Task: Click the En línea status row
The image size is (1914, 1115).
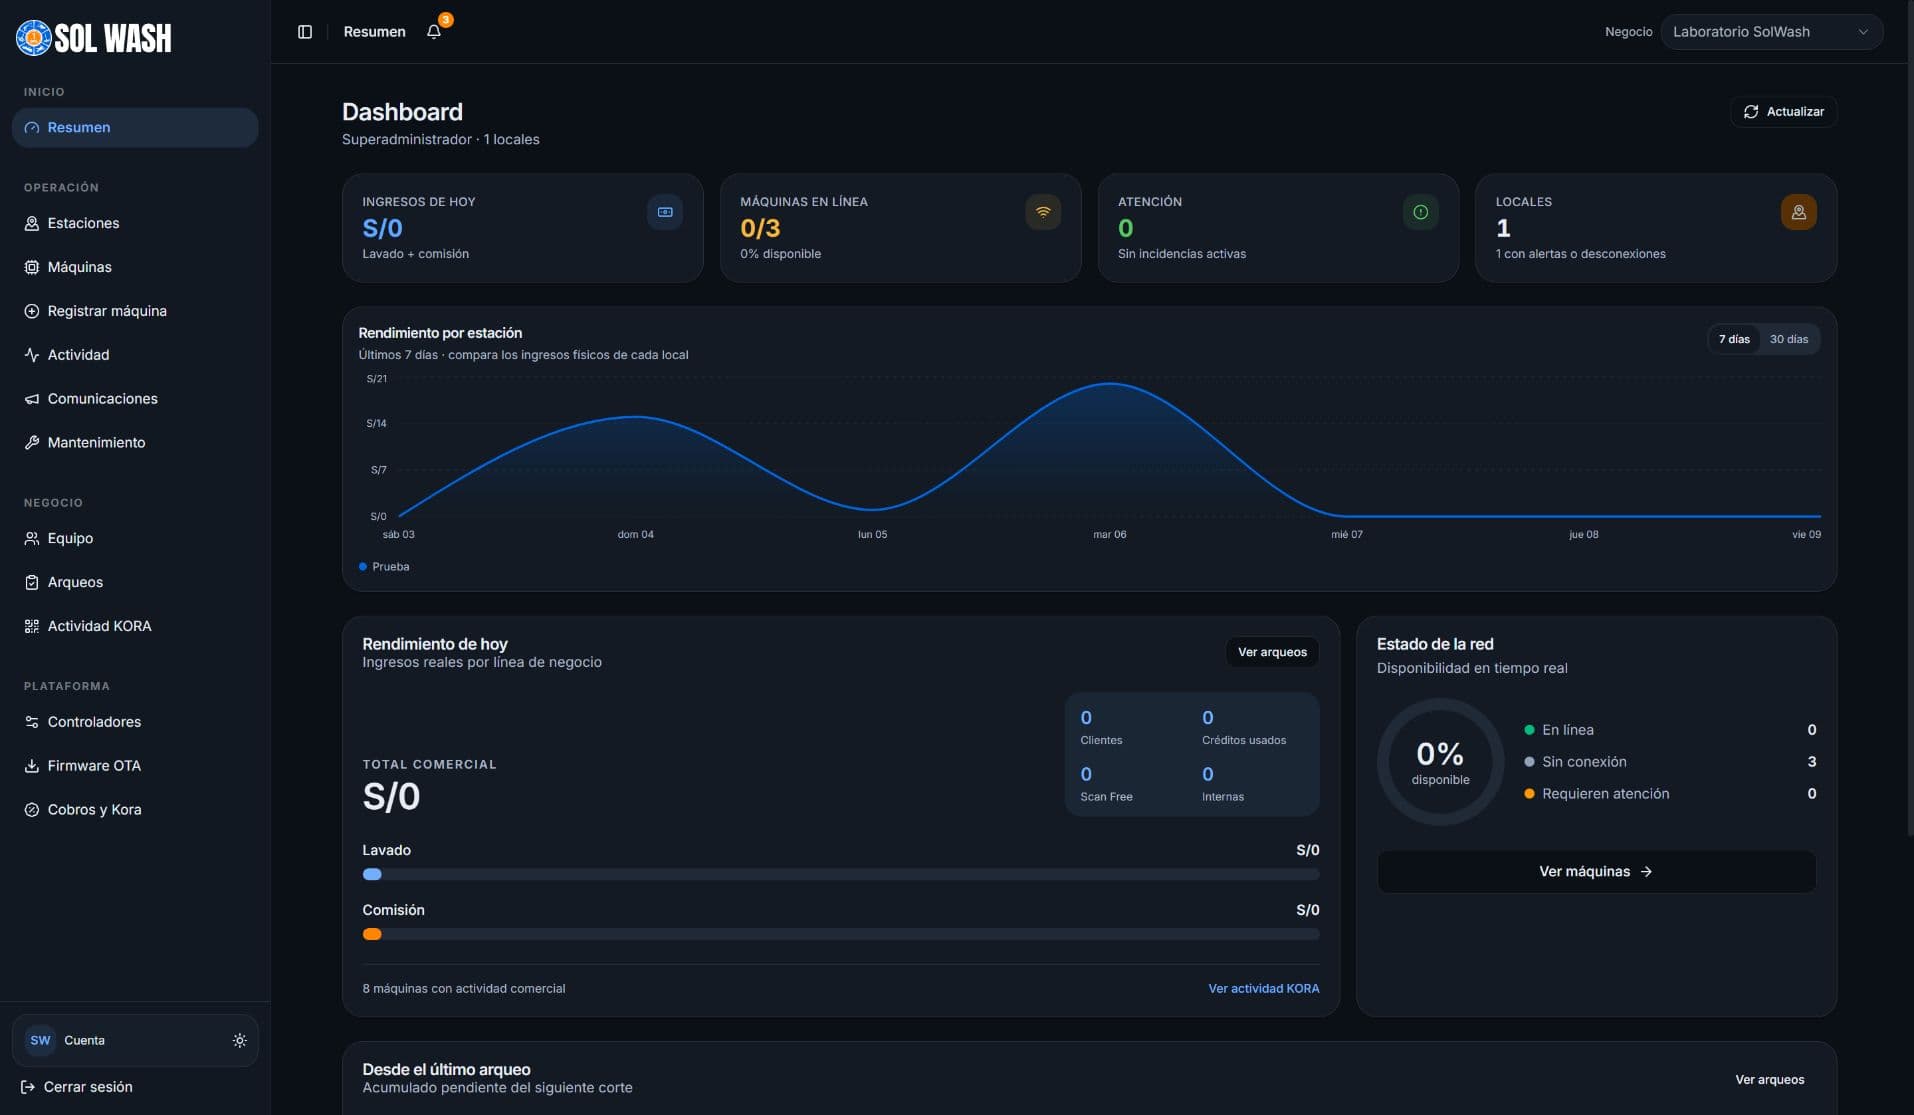Action: tap(1670, 730)
